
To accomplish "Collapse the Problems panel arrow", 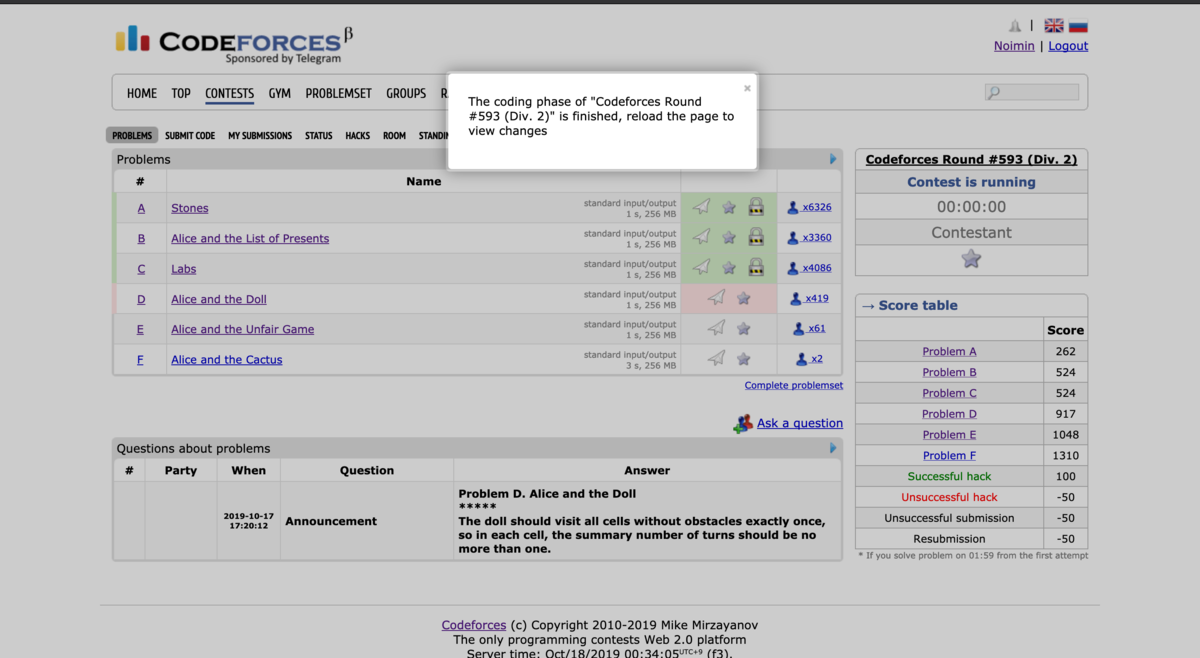I will click(x=833, y=159).
